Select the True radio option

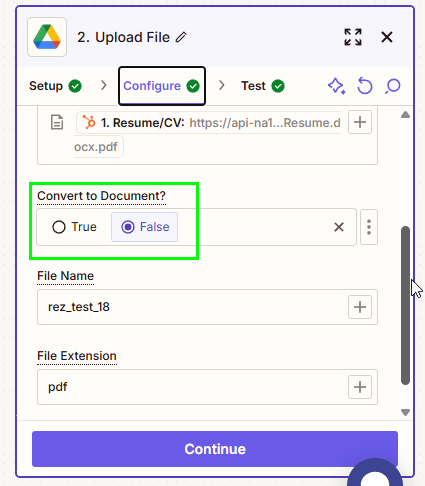74,227
